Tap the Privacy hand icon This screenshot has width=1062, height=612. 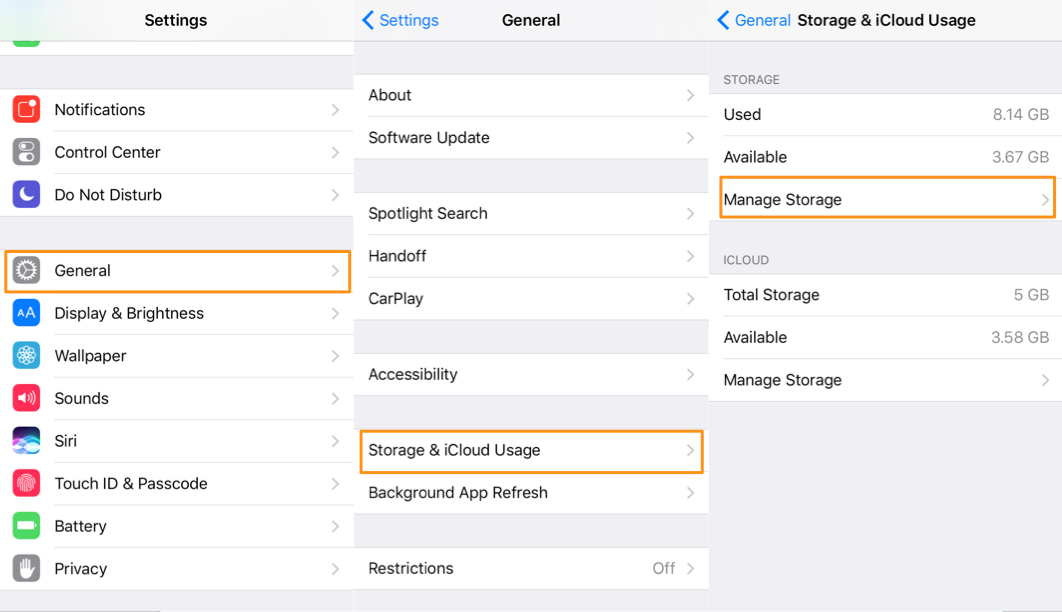tap(26, 569)
